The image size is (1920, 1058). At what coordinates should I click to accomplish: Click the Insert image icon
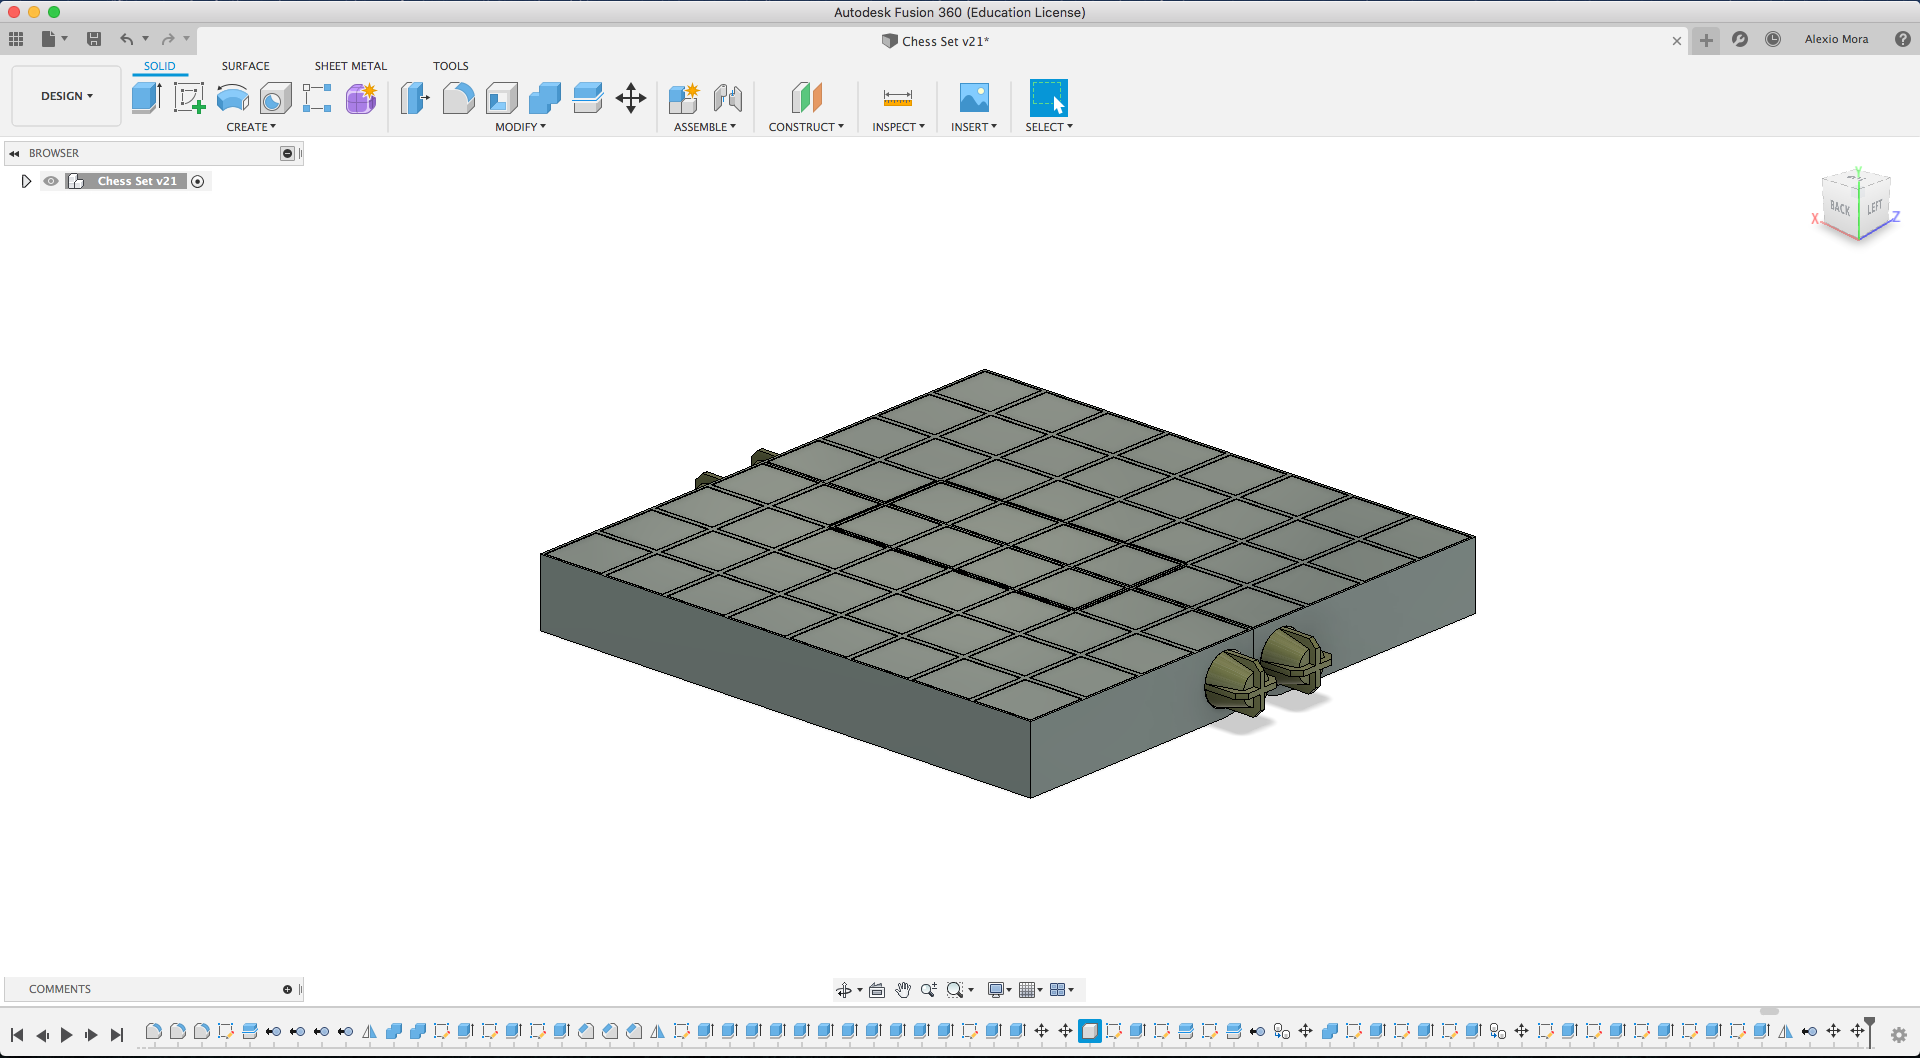(974, 98)
